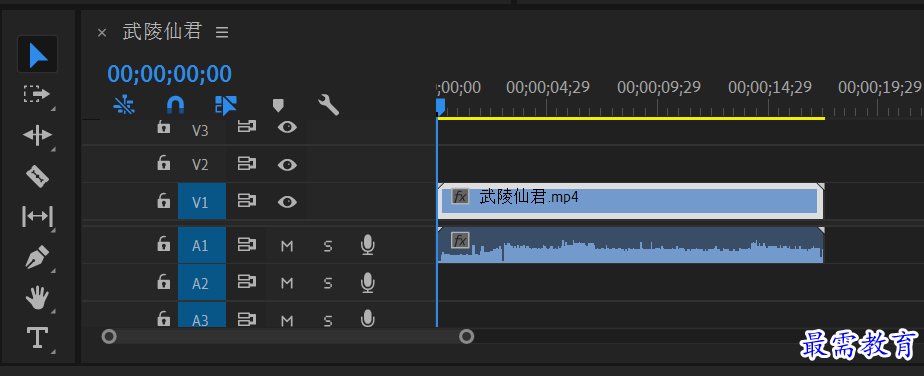Click fx badge on 武陵仙君.mp4 clip
The height and width of the screenshot is (376, 924).
pyautogui.click(x=460, y=196)
